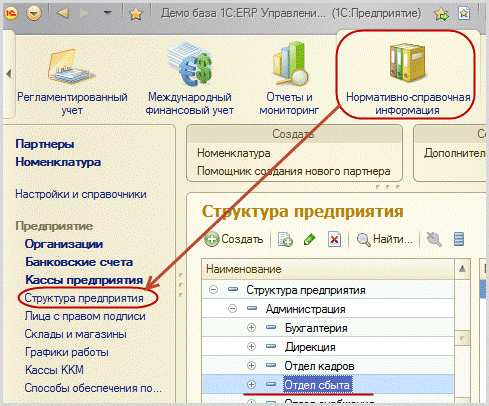Screen dimensions: 489x406
Task: Click the 1C application logo icon
Action: [11, 13]
